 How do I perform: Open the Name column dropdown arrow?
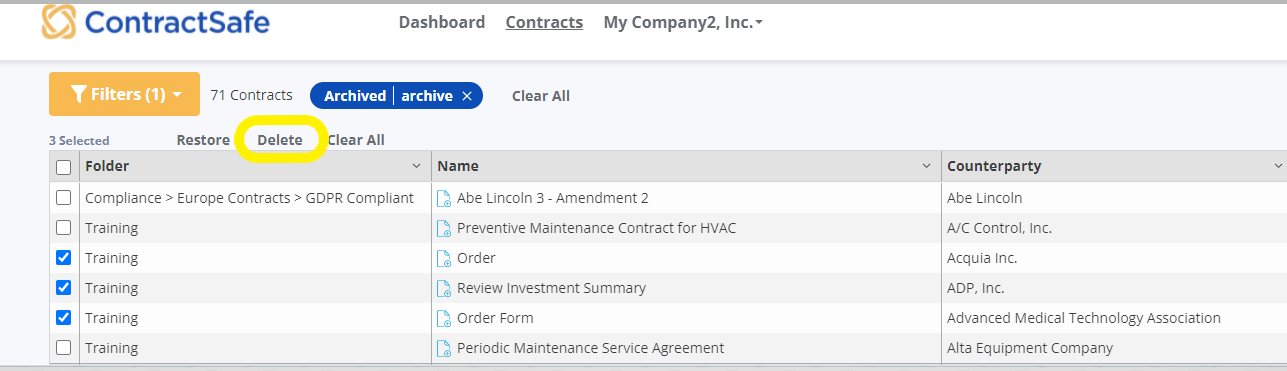[x=927, y=166]
